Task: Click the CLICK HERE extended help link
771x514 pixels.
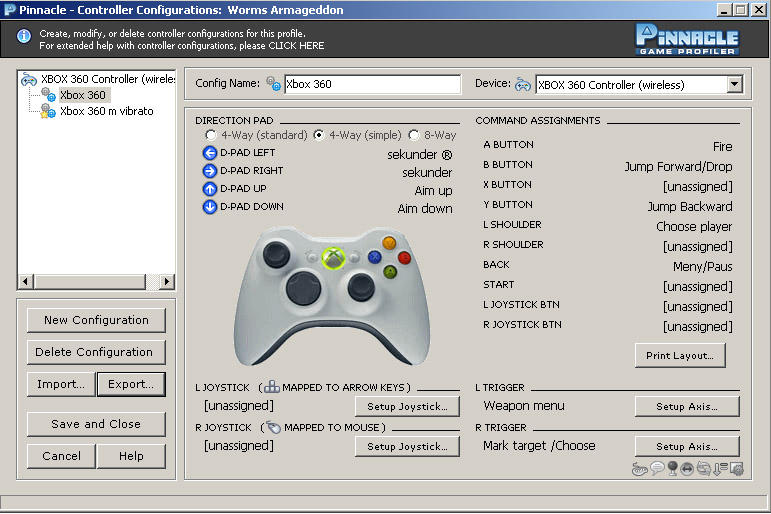Action: click(x=296, y=46)
